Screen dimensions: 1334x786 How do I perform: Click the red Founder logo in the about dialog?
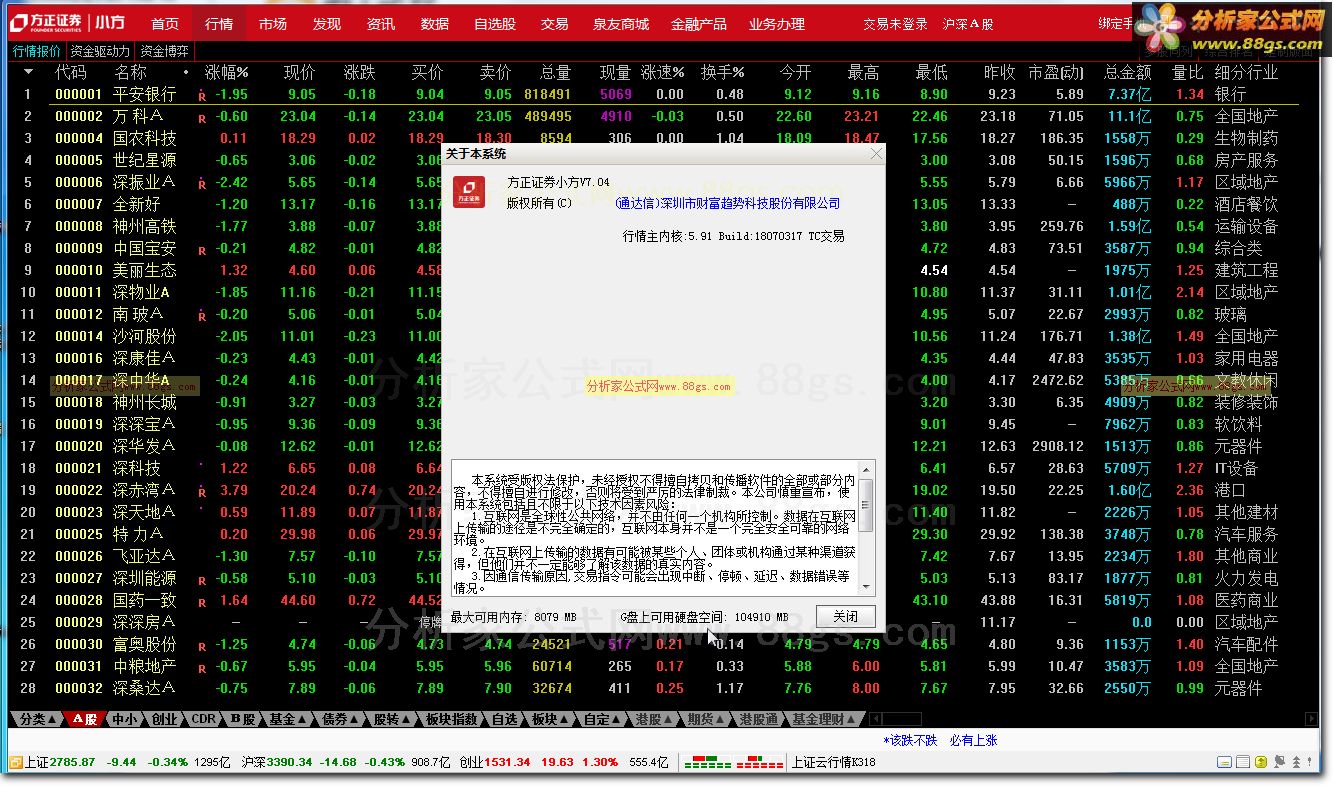tap(469, 193)
